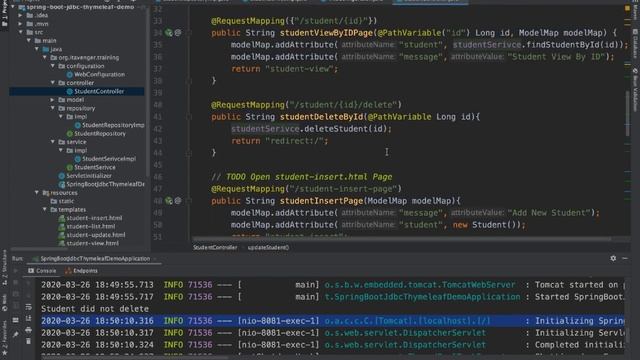Collapse the repository package

pyautogui.click(x=53, y=108)
